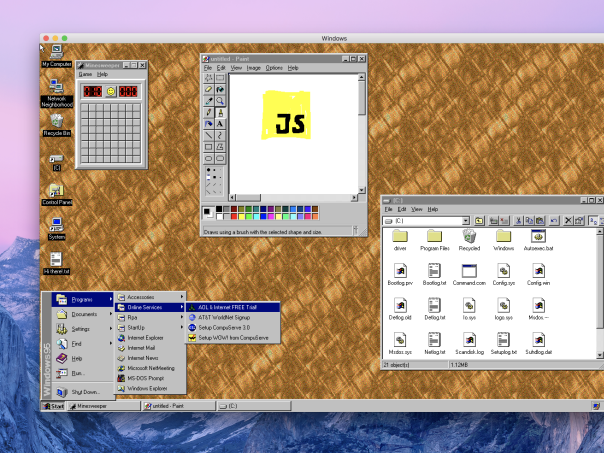Screen dimensions: 604x453
Task: Pick the yellow color in Paint palette
Action: tap(244, 216)
